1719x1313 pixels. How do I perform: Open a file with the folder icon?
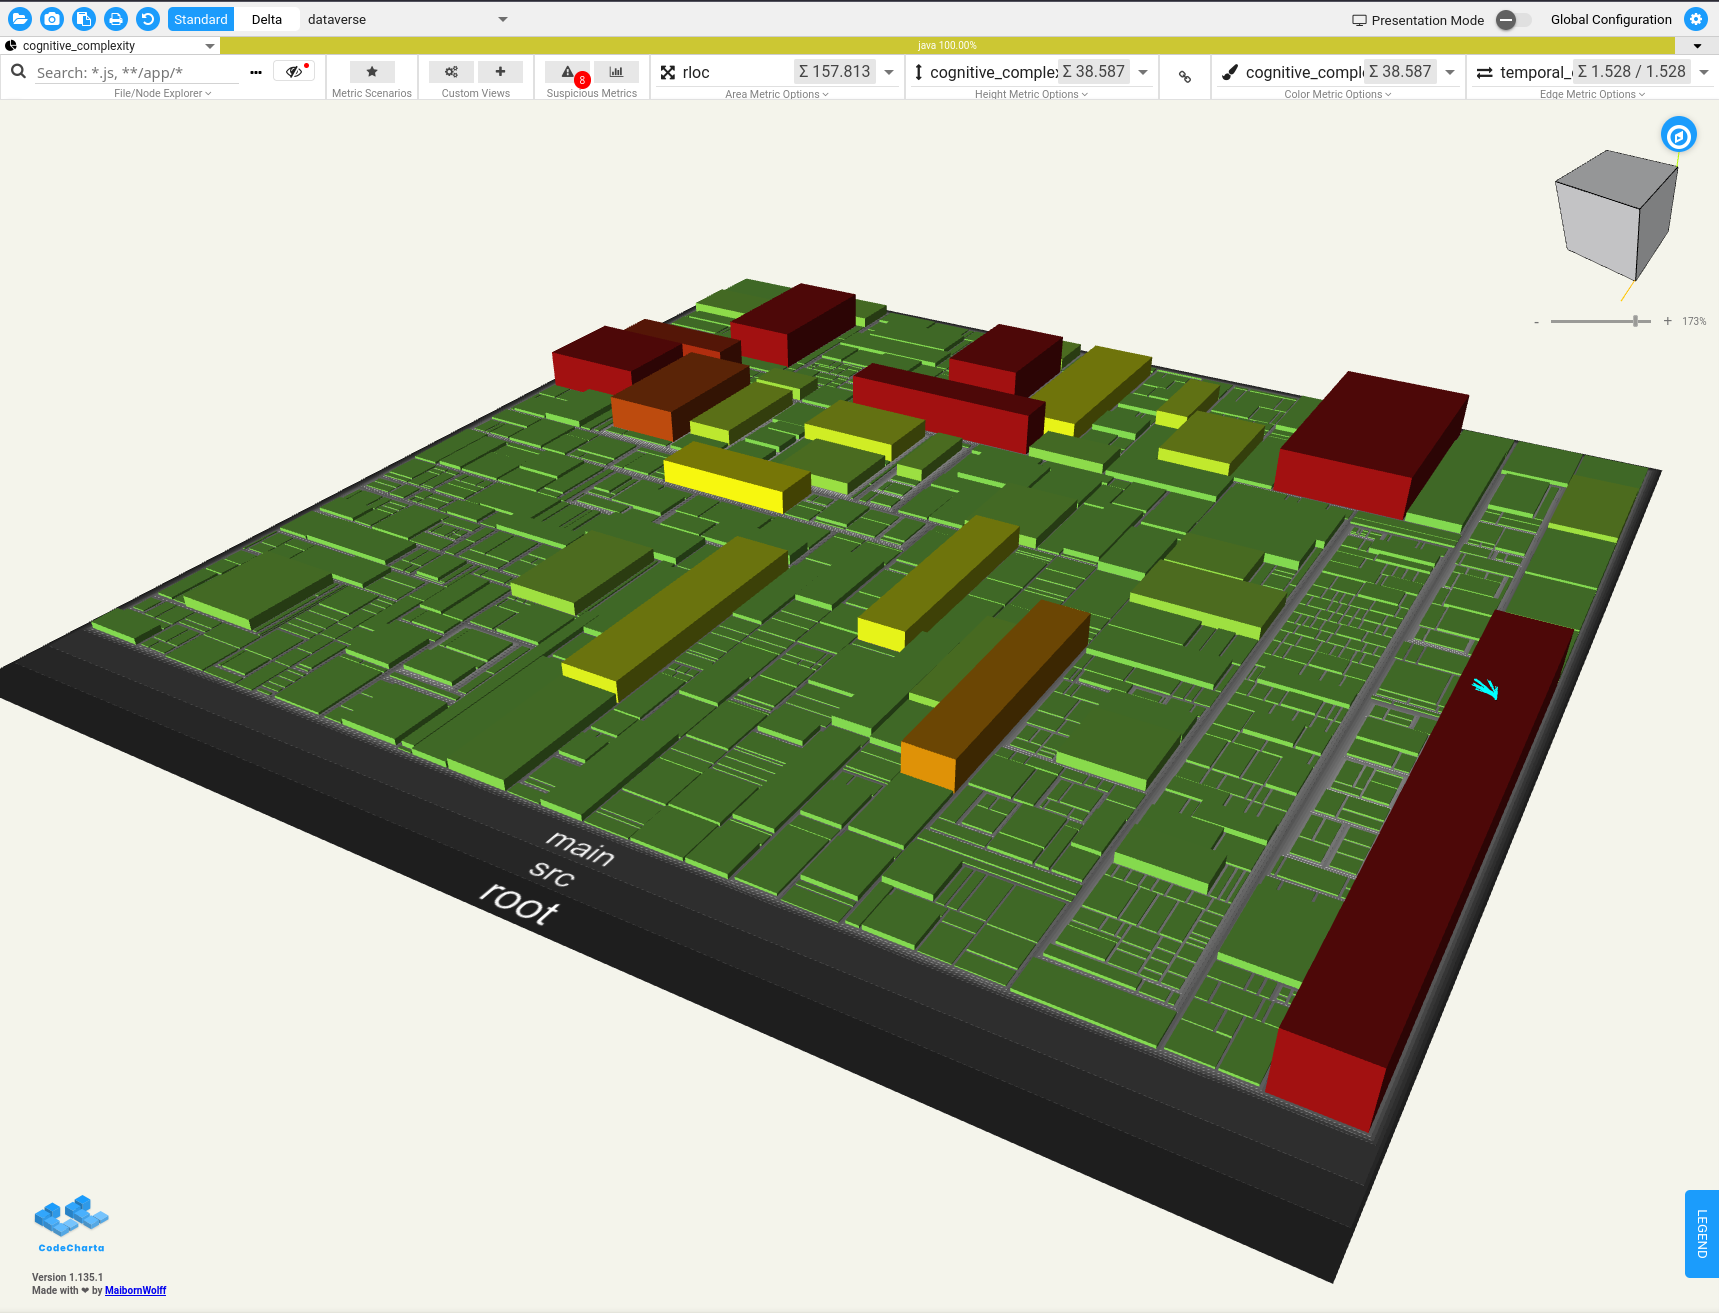click(x=20, y=19)
